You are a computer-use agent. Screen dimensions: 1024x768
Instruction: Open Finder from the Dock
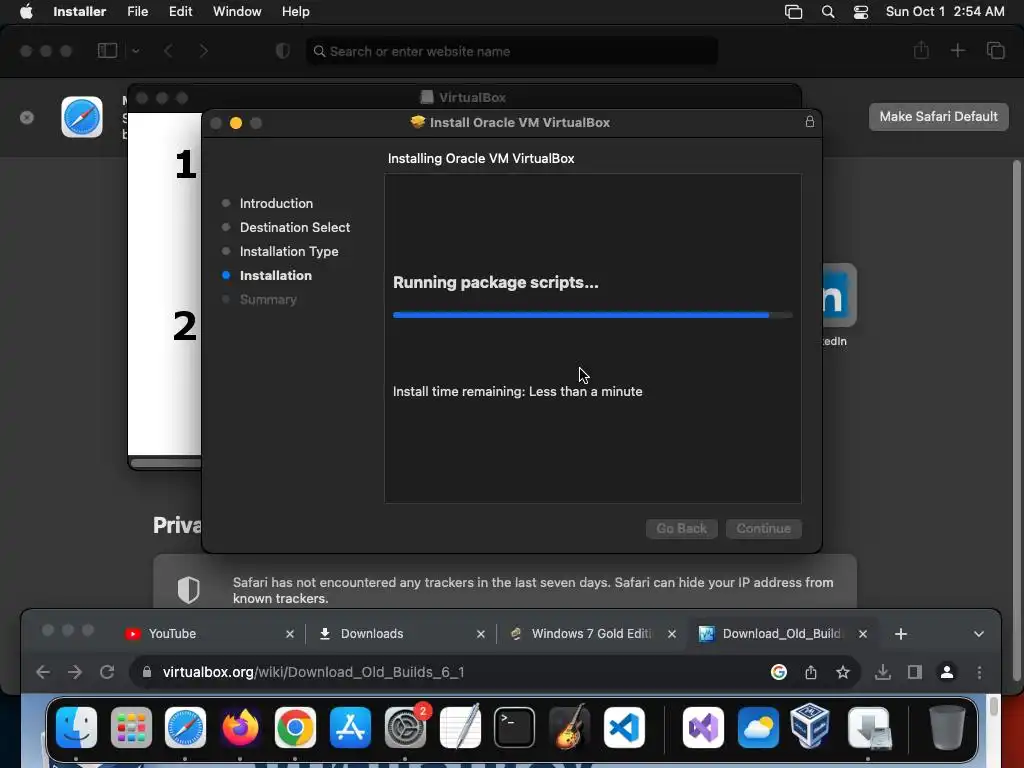(x=76, y=727)
